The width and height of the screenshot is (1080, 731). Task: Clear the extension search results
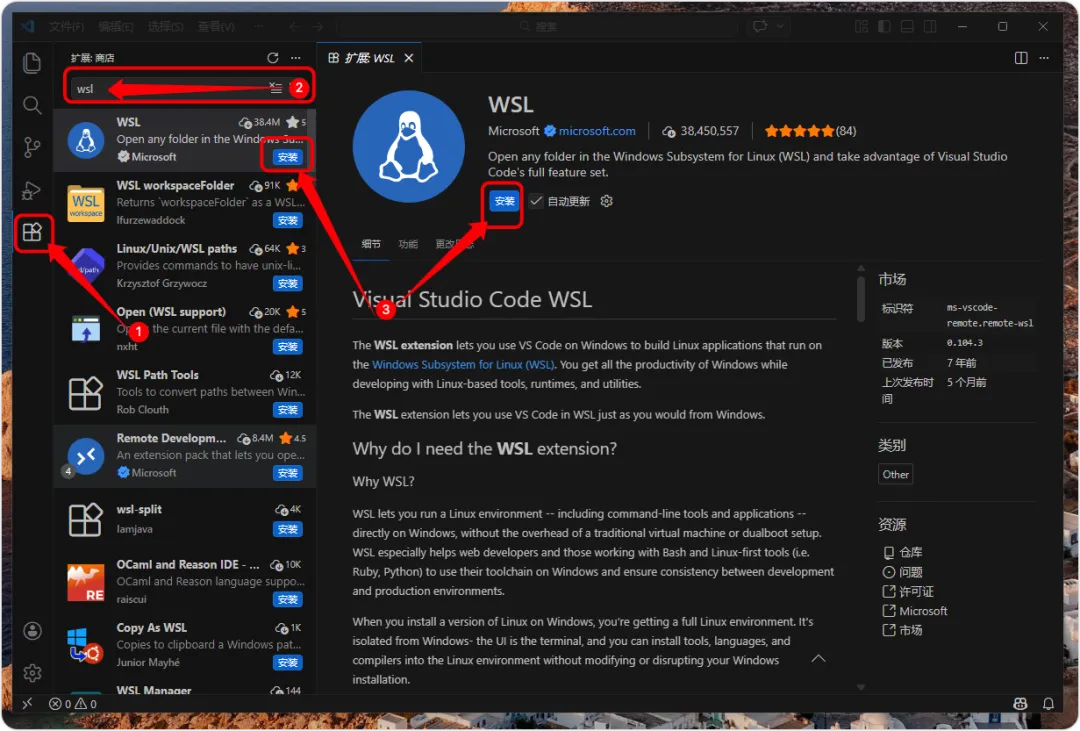pyautogui.click(x=276, y=87)
